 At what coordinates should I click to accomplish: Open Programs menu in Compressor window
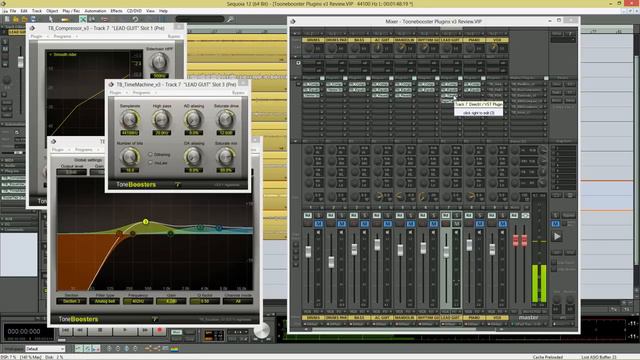(x=62, y=36)
